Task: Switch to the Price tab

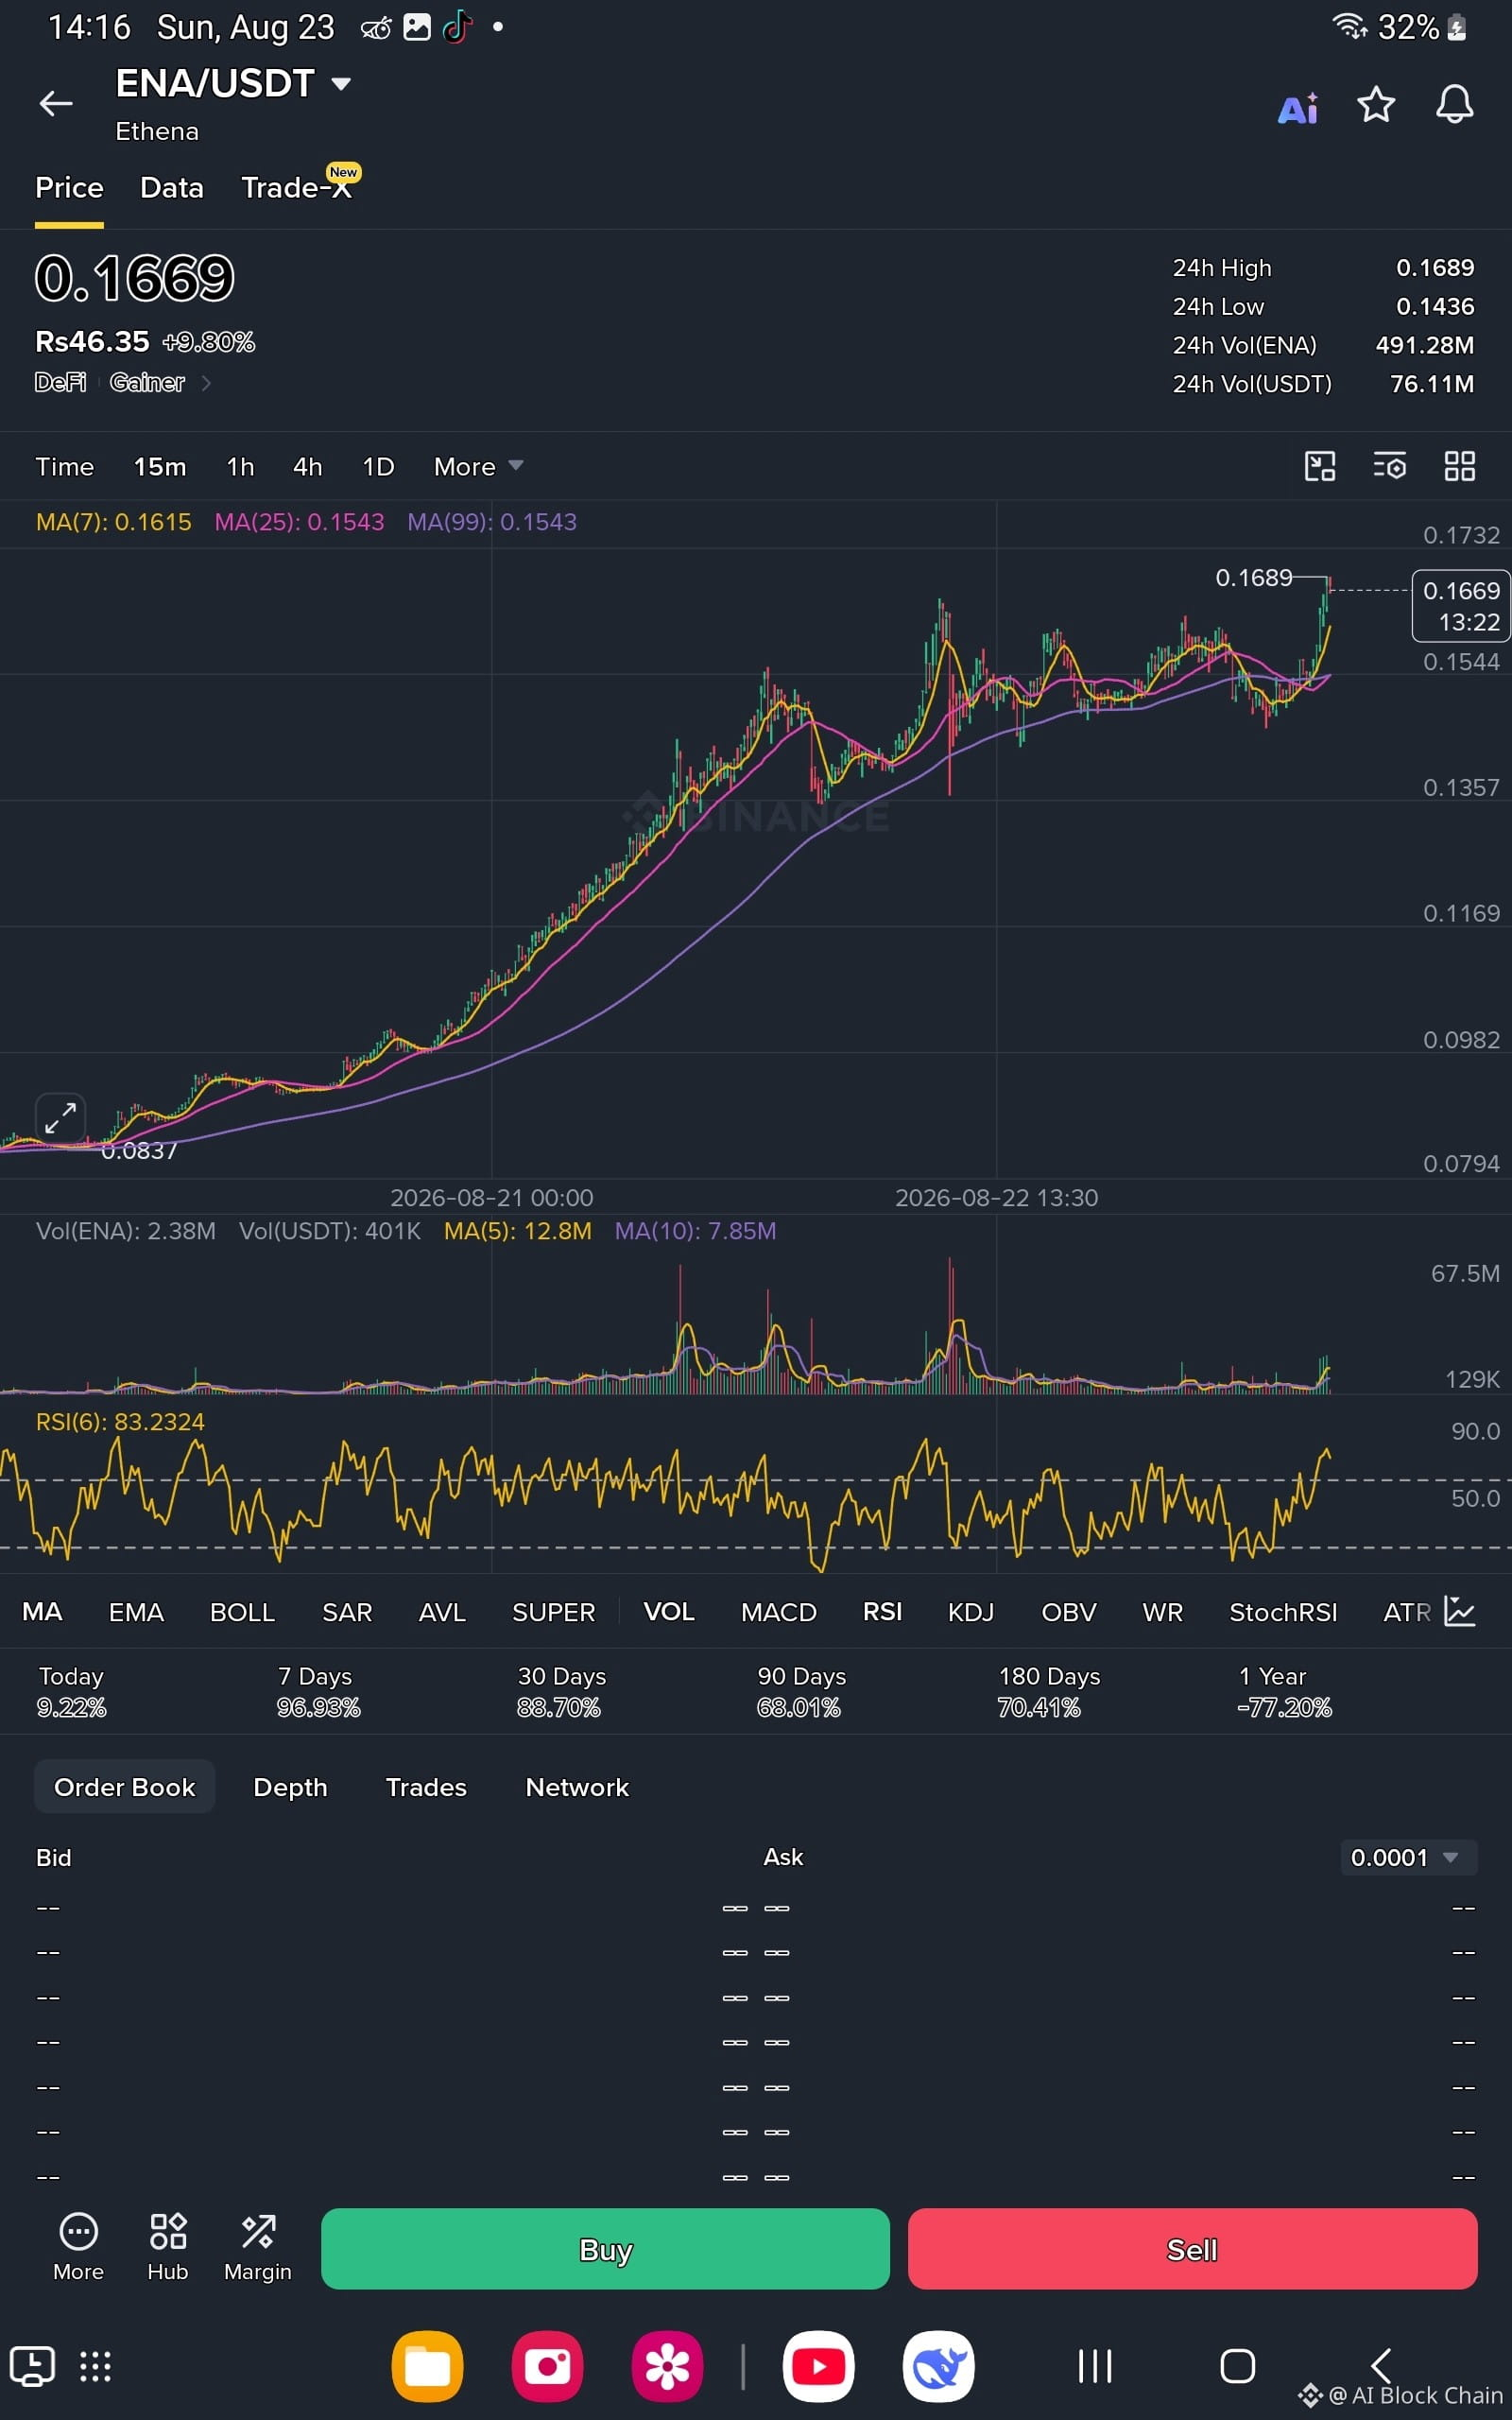Action: tap(69, 187)
